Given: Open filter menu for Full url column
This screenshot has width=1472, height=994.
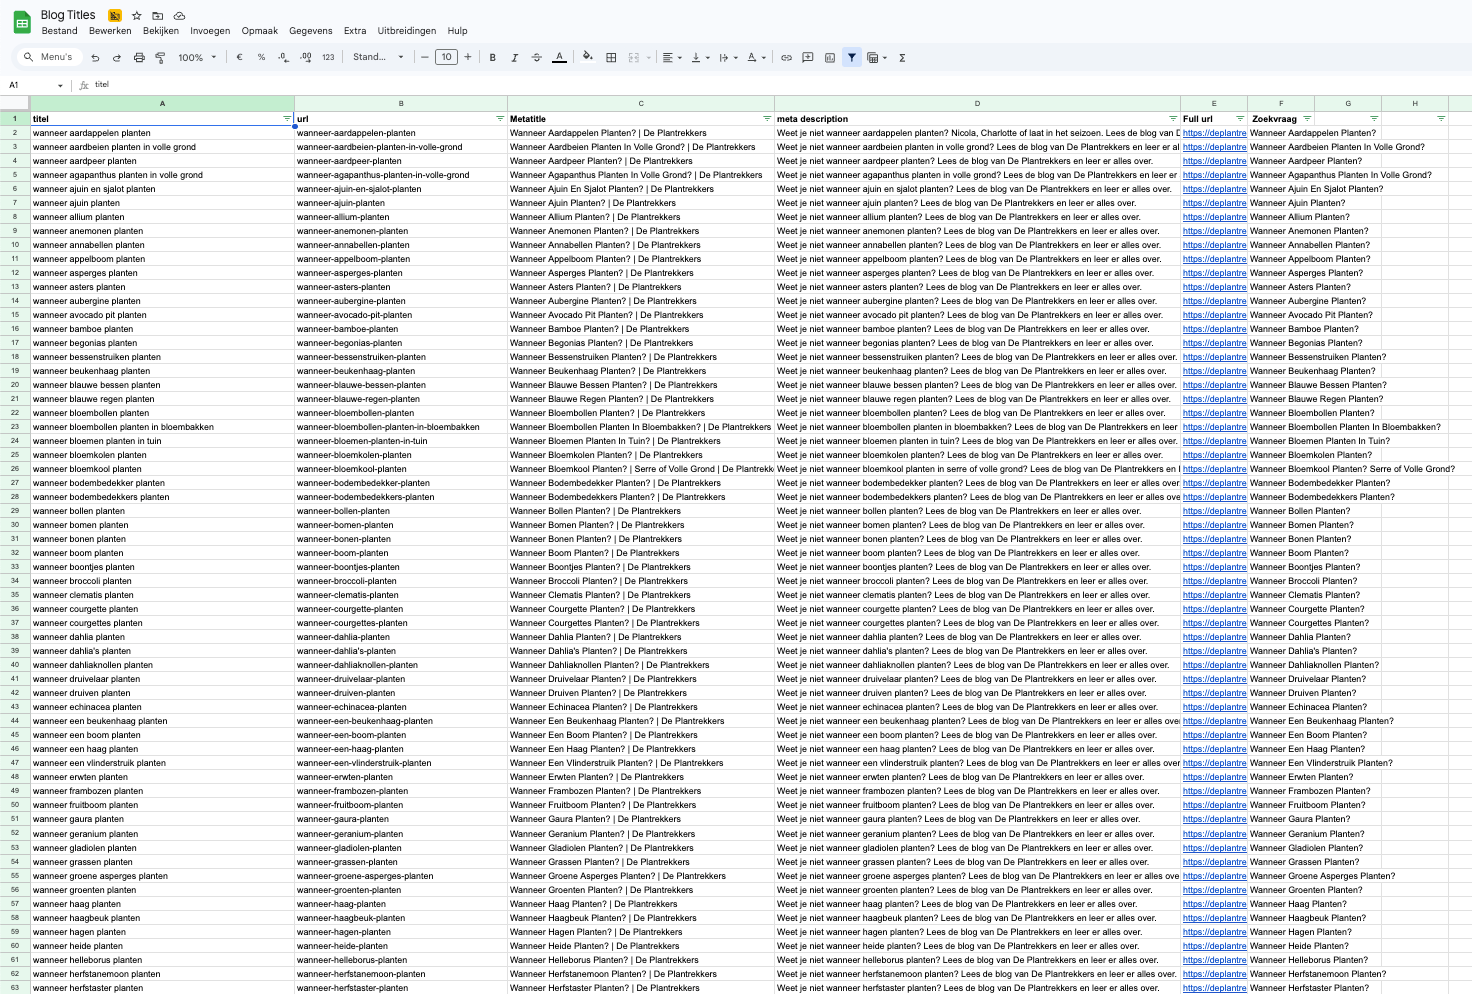Looking at the screenshot, I should 1240,119.
